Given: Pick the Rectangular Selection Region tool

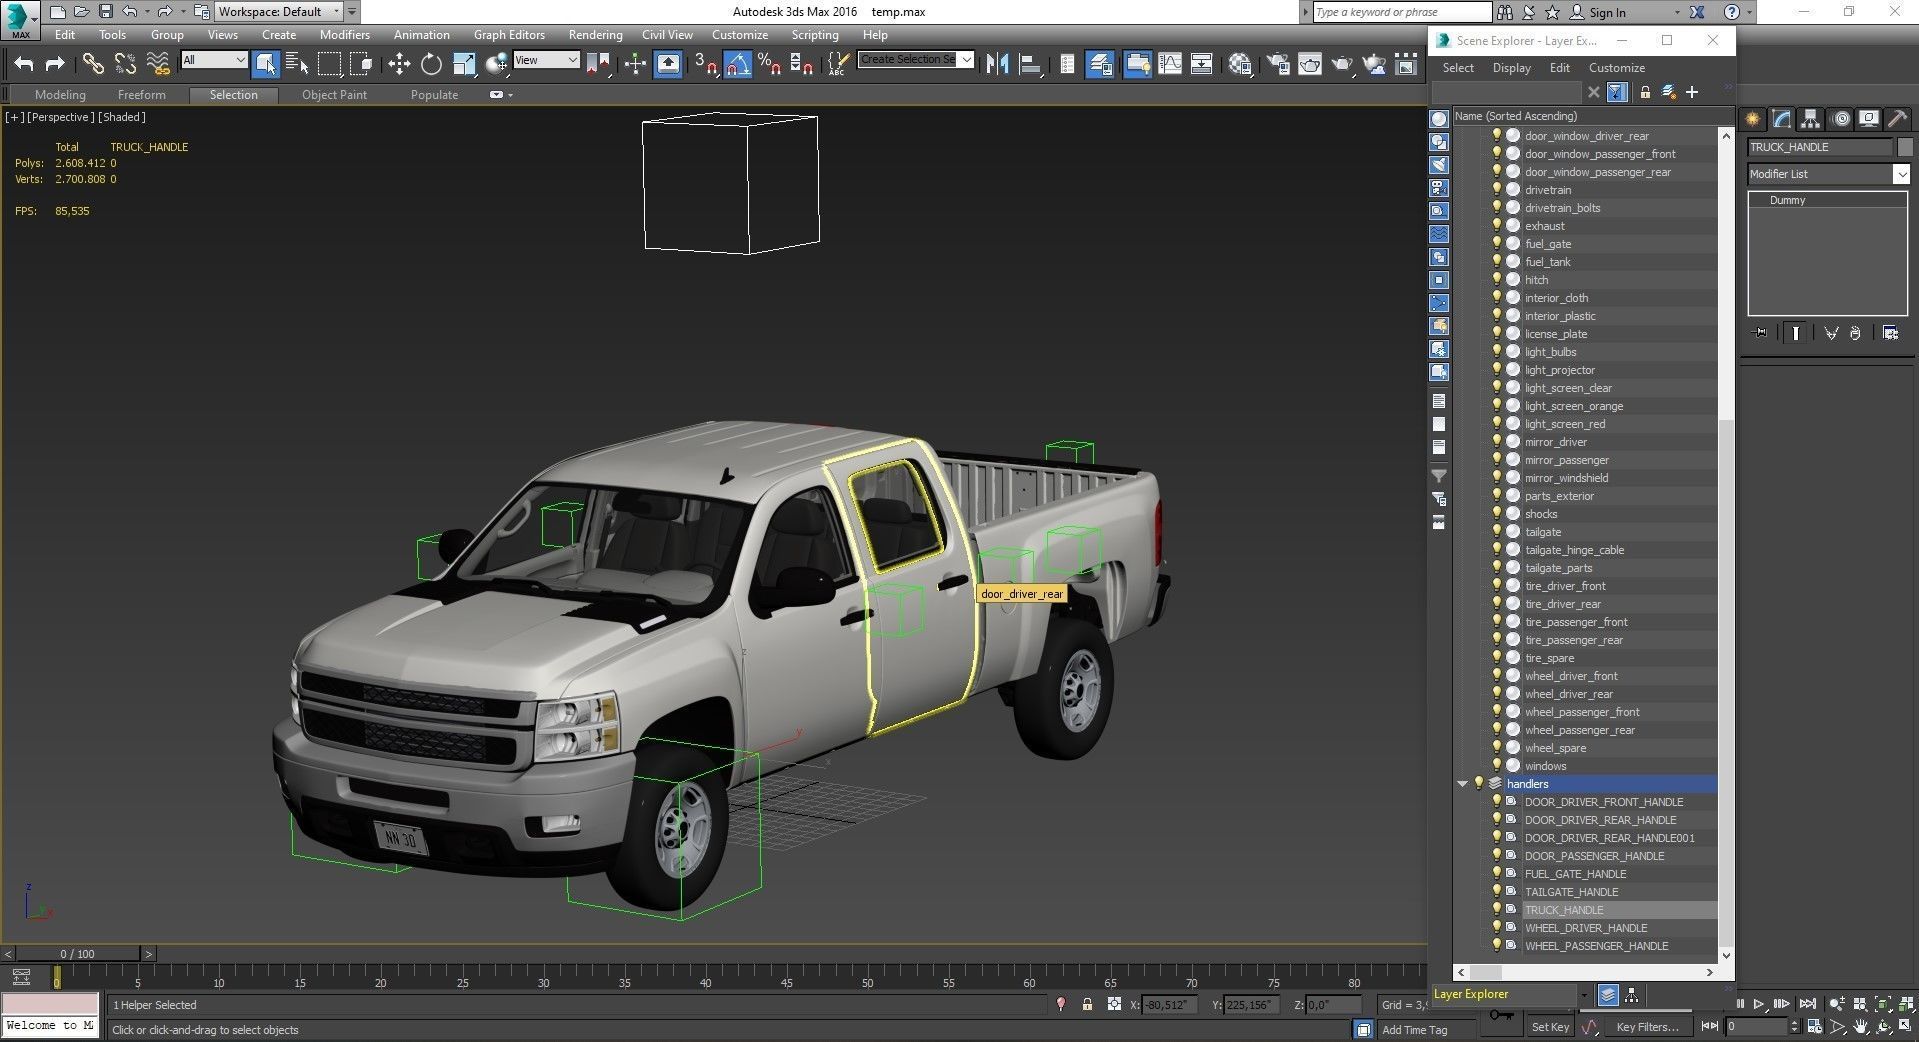Looking at the screenshot, I should [x=329, y=64].
